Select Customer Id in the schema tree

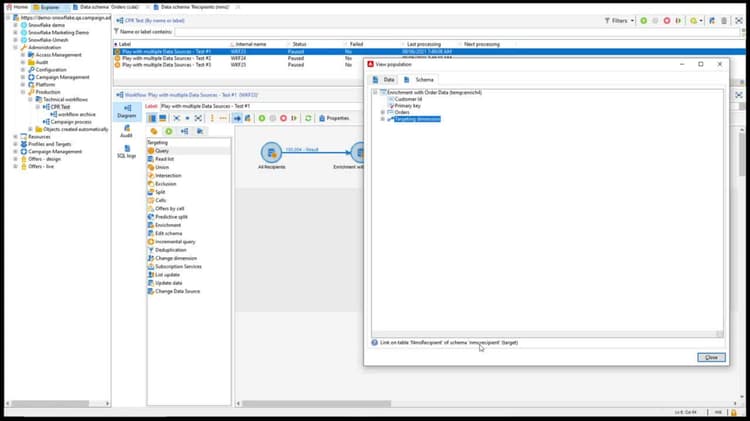pyautogui.click(x=408, y=99)
